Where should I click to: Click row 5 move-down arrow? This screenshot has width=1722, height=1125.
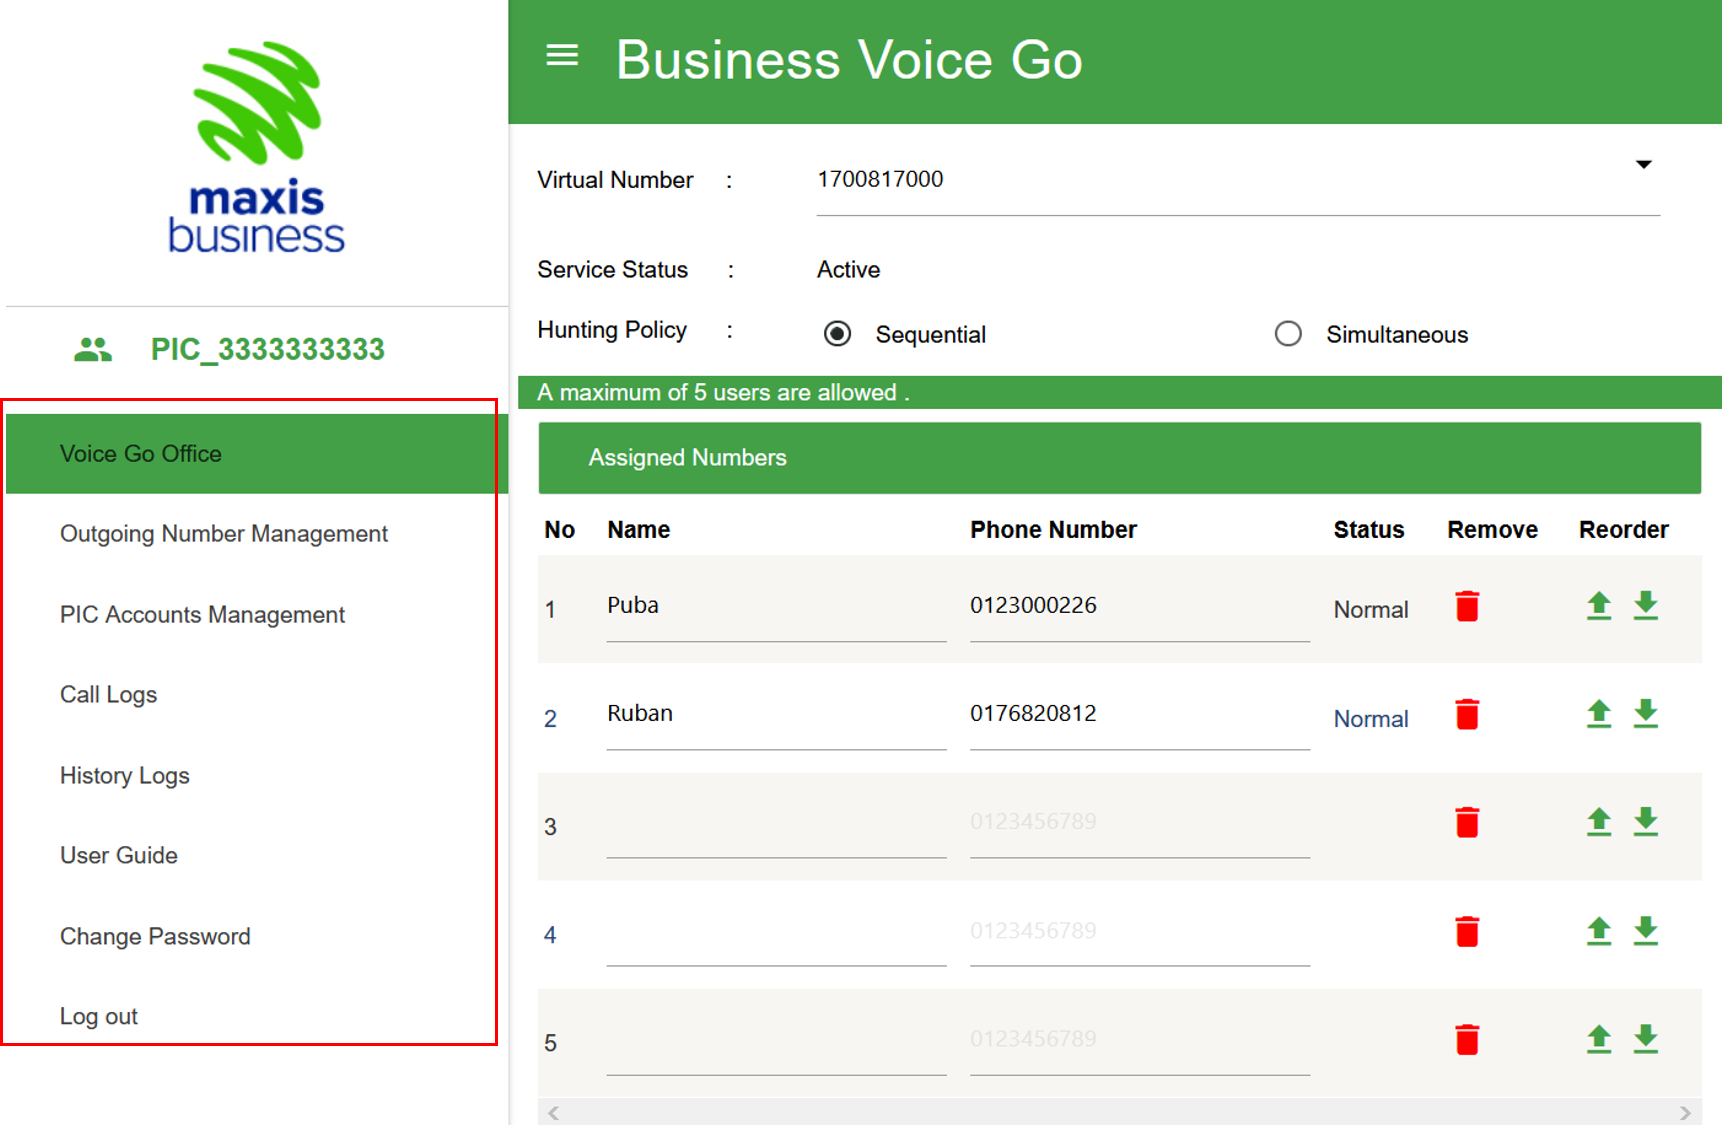pyautogui.click(x=1646, y=1039)
